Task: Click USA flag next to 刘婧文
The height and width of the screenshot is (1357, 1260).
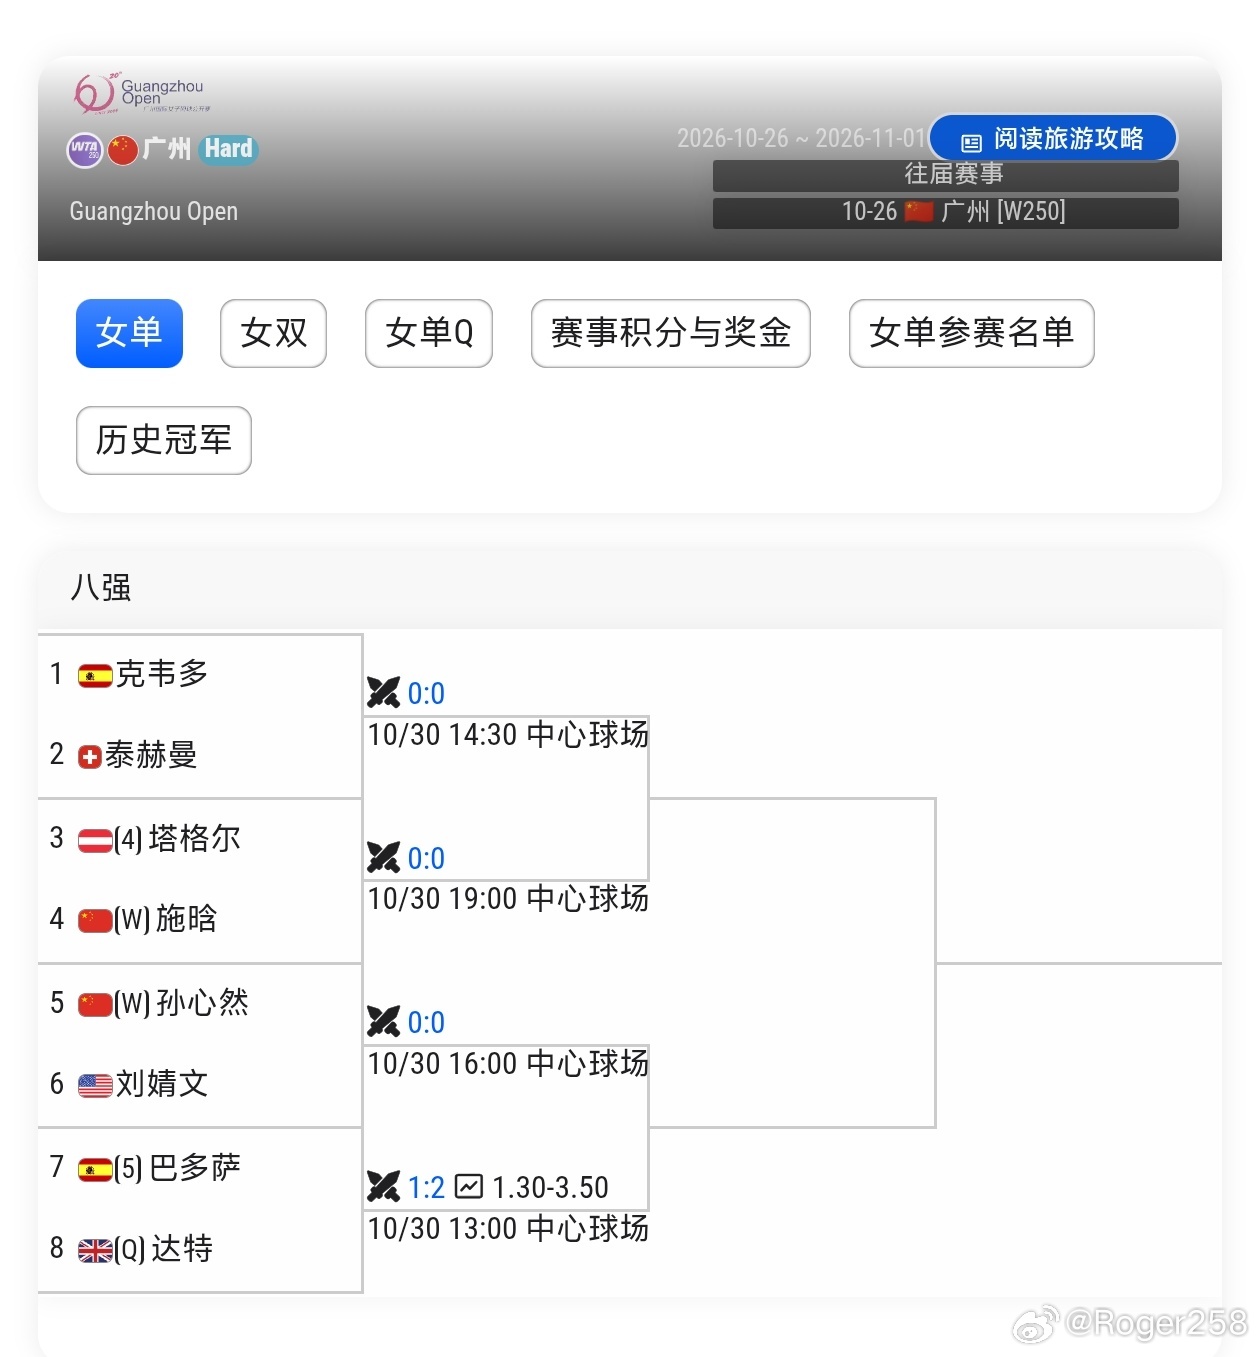Action: (x=95, y=1085)
